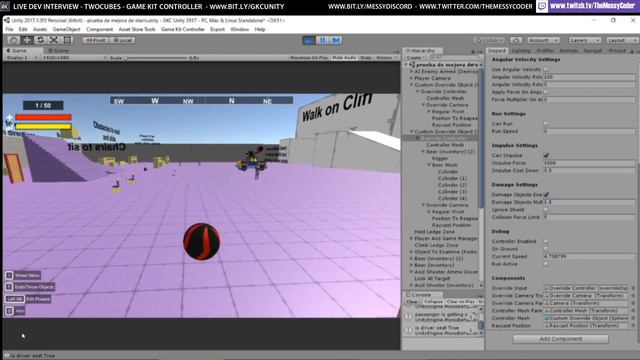This screenshot has width=640, height=360.
Task: Select Hold Ledge Zone in Hierarchy
Action: point(434,232)
